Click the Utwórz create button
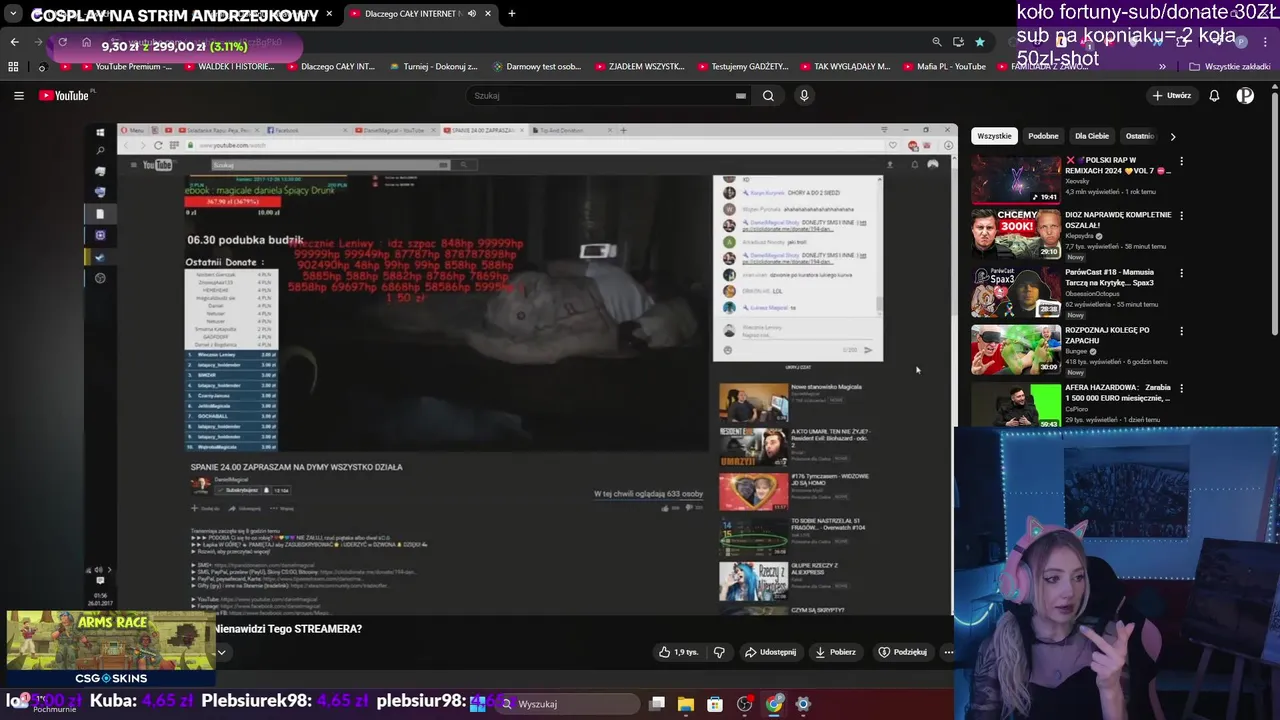Screen dimensions: 1280x720 [x=1172, y=96]
